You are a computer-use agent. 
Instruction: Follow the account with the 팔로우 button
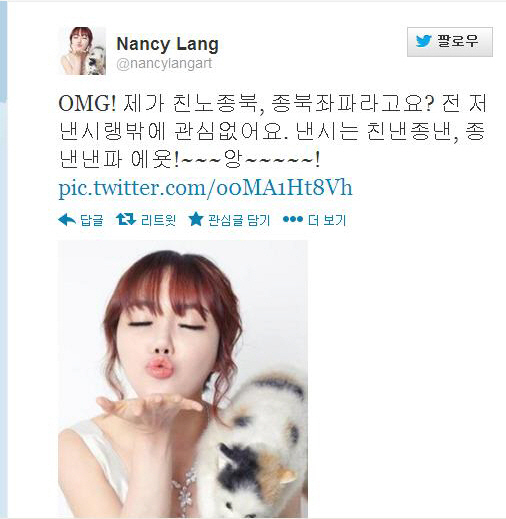click(450, 42)
